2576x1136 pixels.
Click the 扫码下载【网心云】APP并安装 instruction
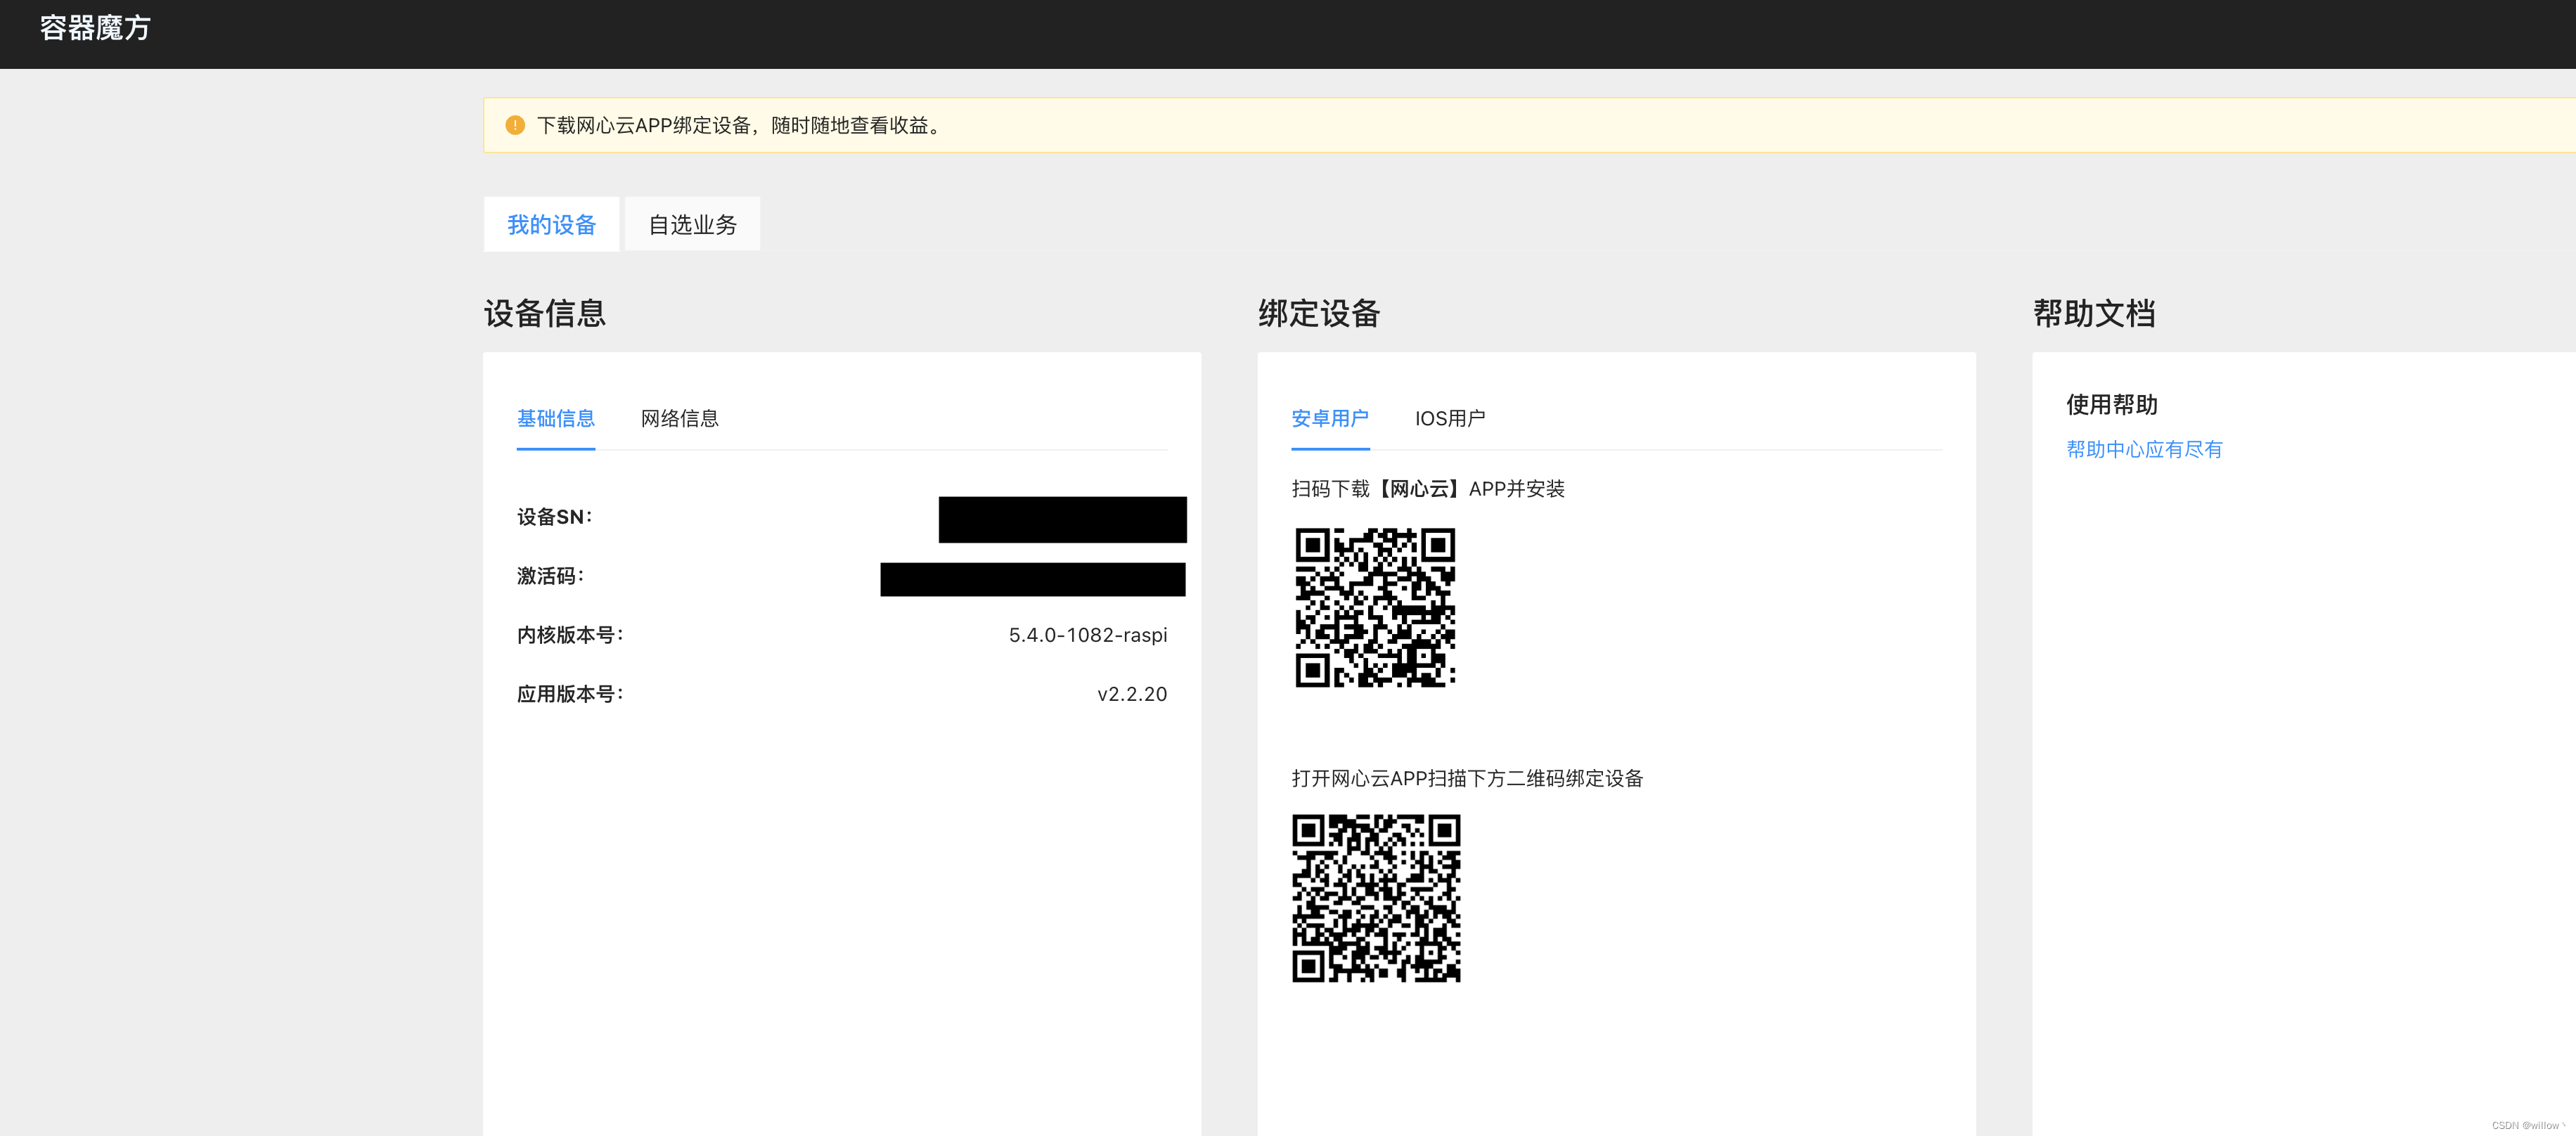(x=1427, y=489)
